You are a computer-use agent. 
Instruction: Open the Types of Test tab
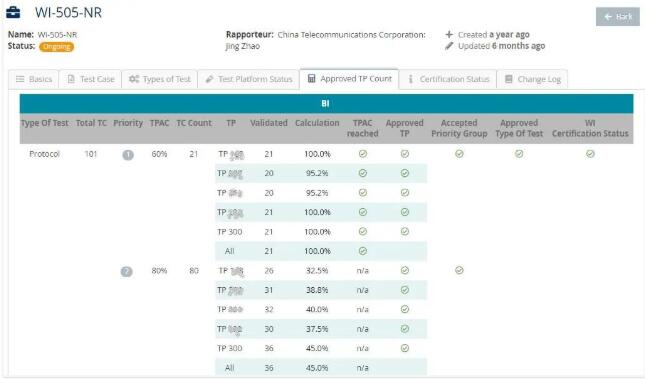click(160, 79)
